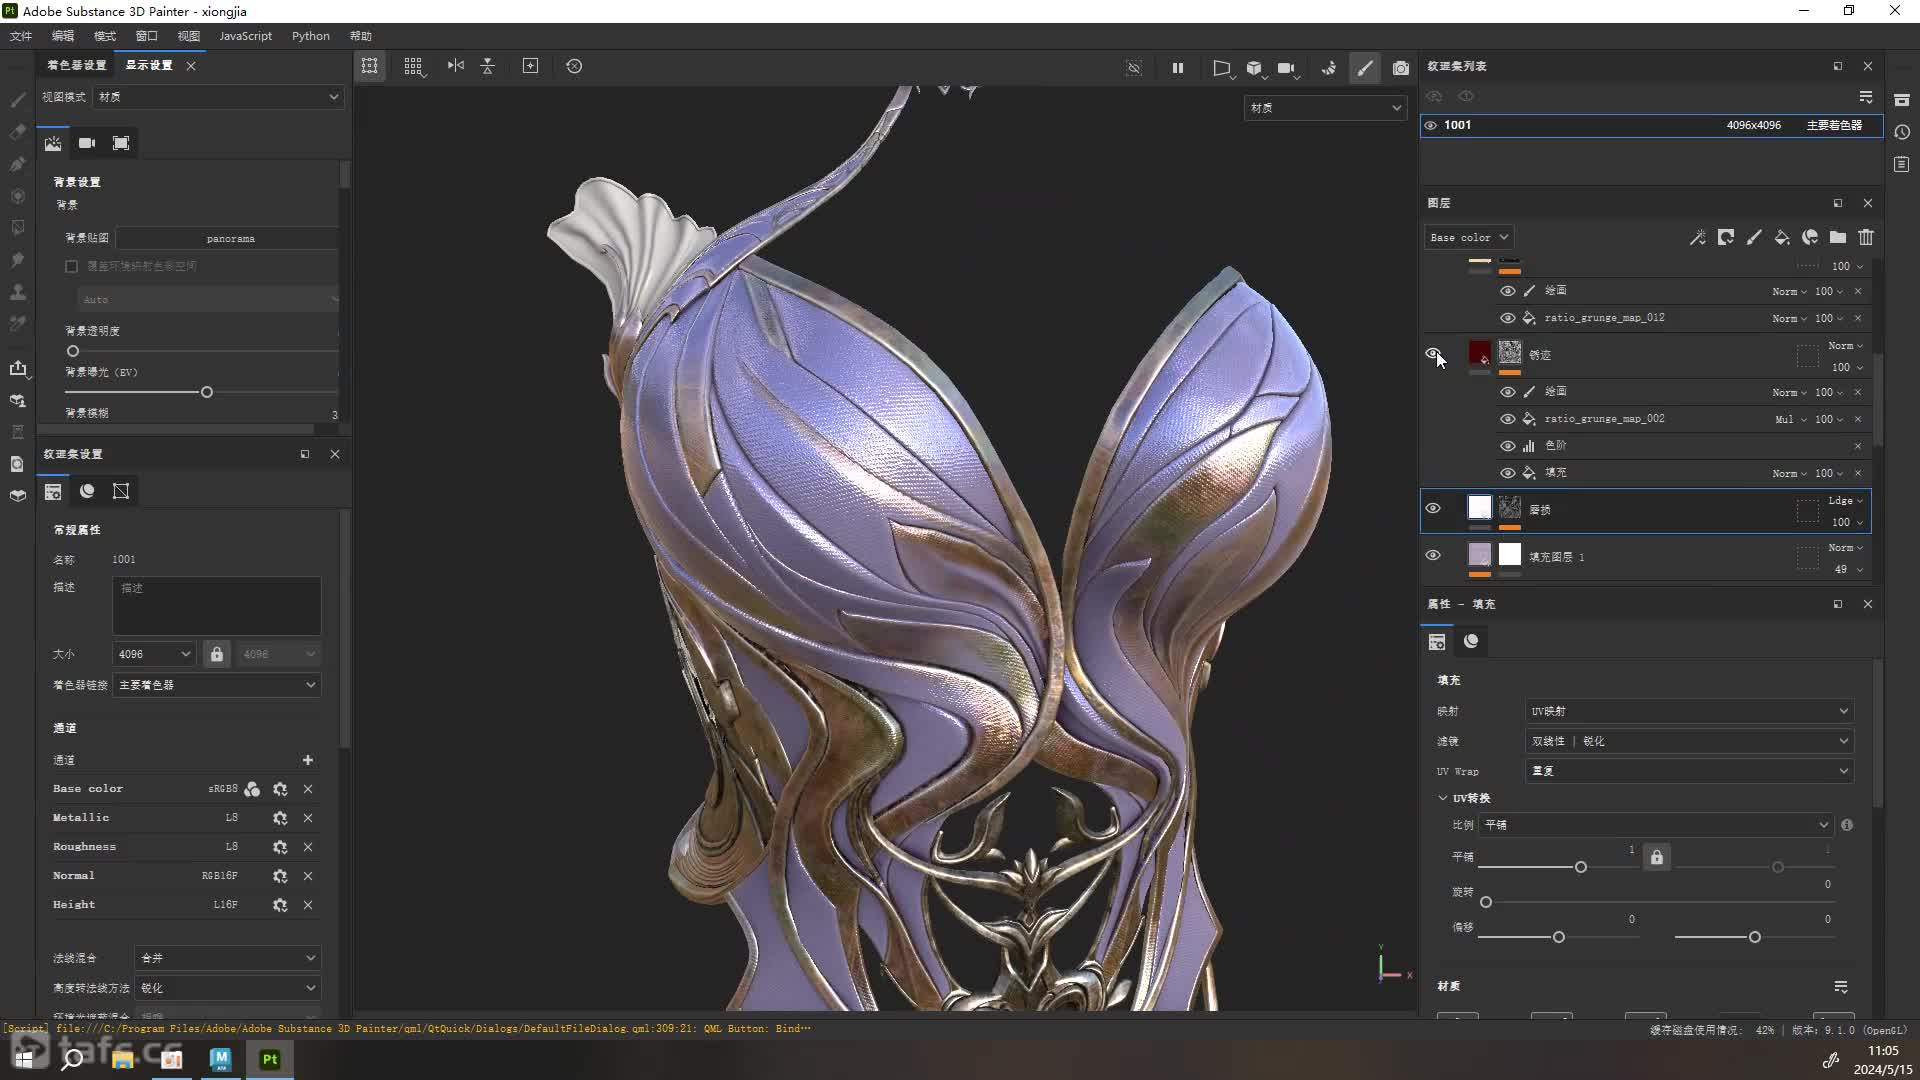
Task: Open viewport settings frame icon tab
Action: (x=121, y=143)
